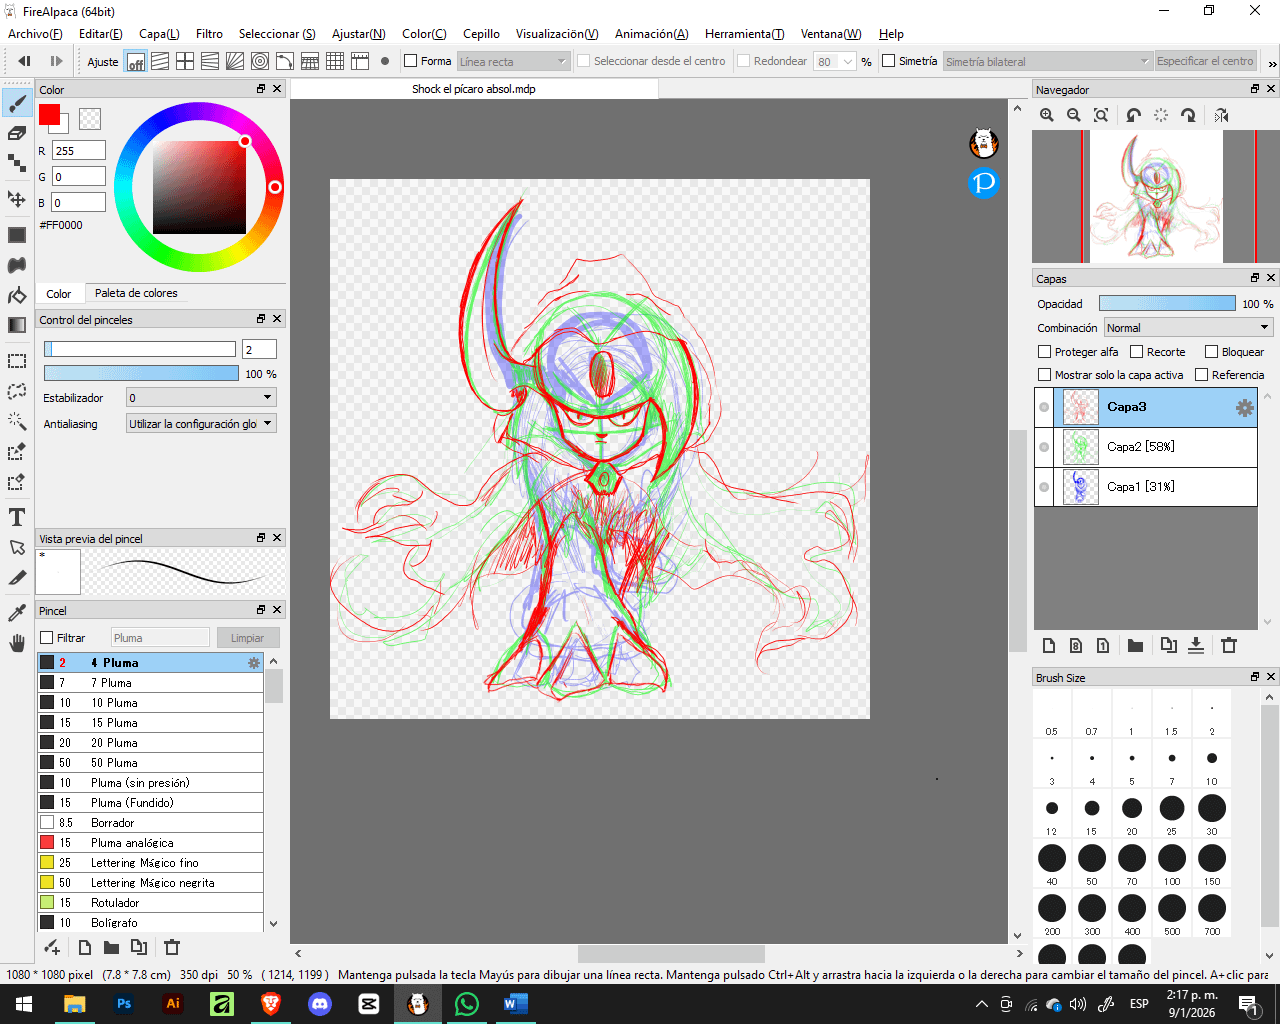Expand the Estabilizador dropdown

point(201,398)
